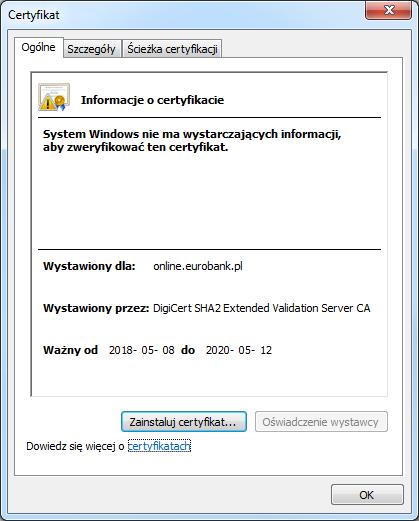The width and height of the screenshot is (419, 521).
Task: Switch to the Ogólne tab
Action: tap(39, 47)
